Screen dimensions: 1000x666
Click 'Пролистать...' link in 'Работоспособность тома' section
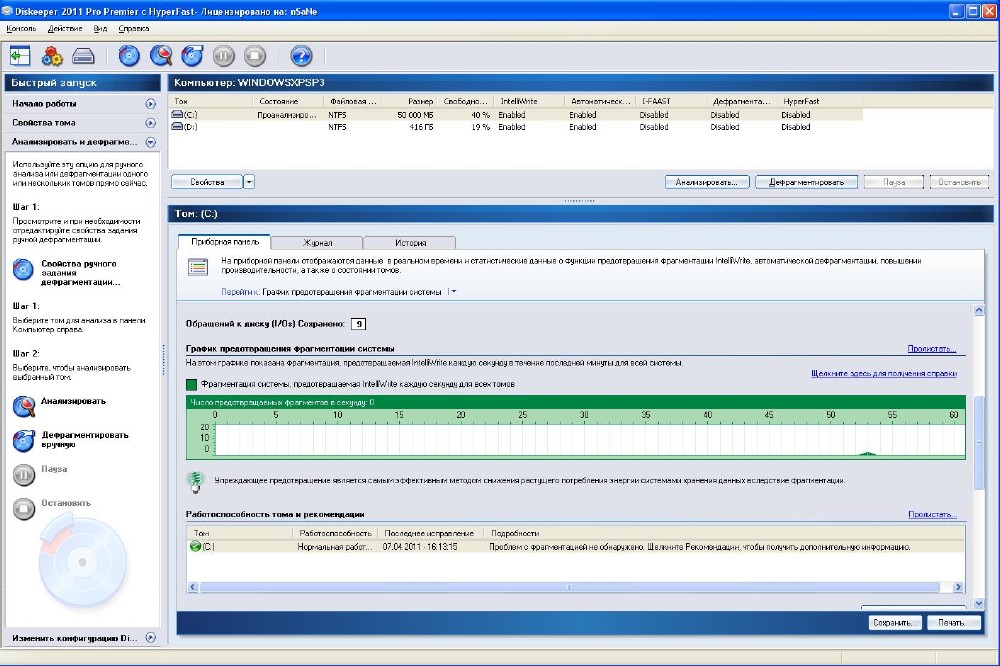932,514
